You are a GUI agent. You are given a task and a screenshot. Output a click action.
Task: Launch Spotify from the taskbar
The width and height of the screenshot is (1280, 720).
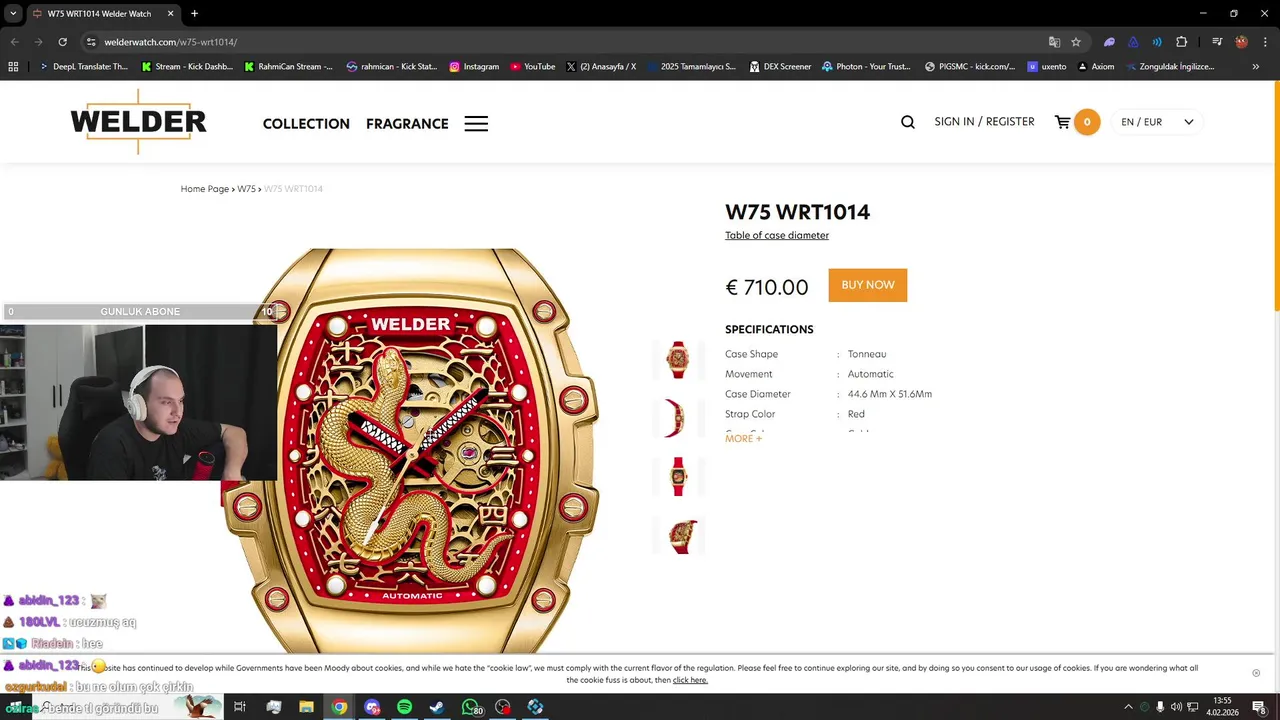(404, 707)
